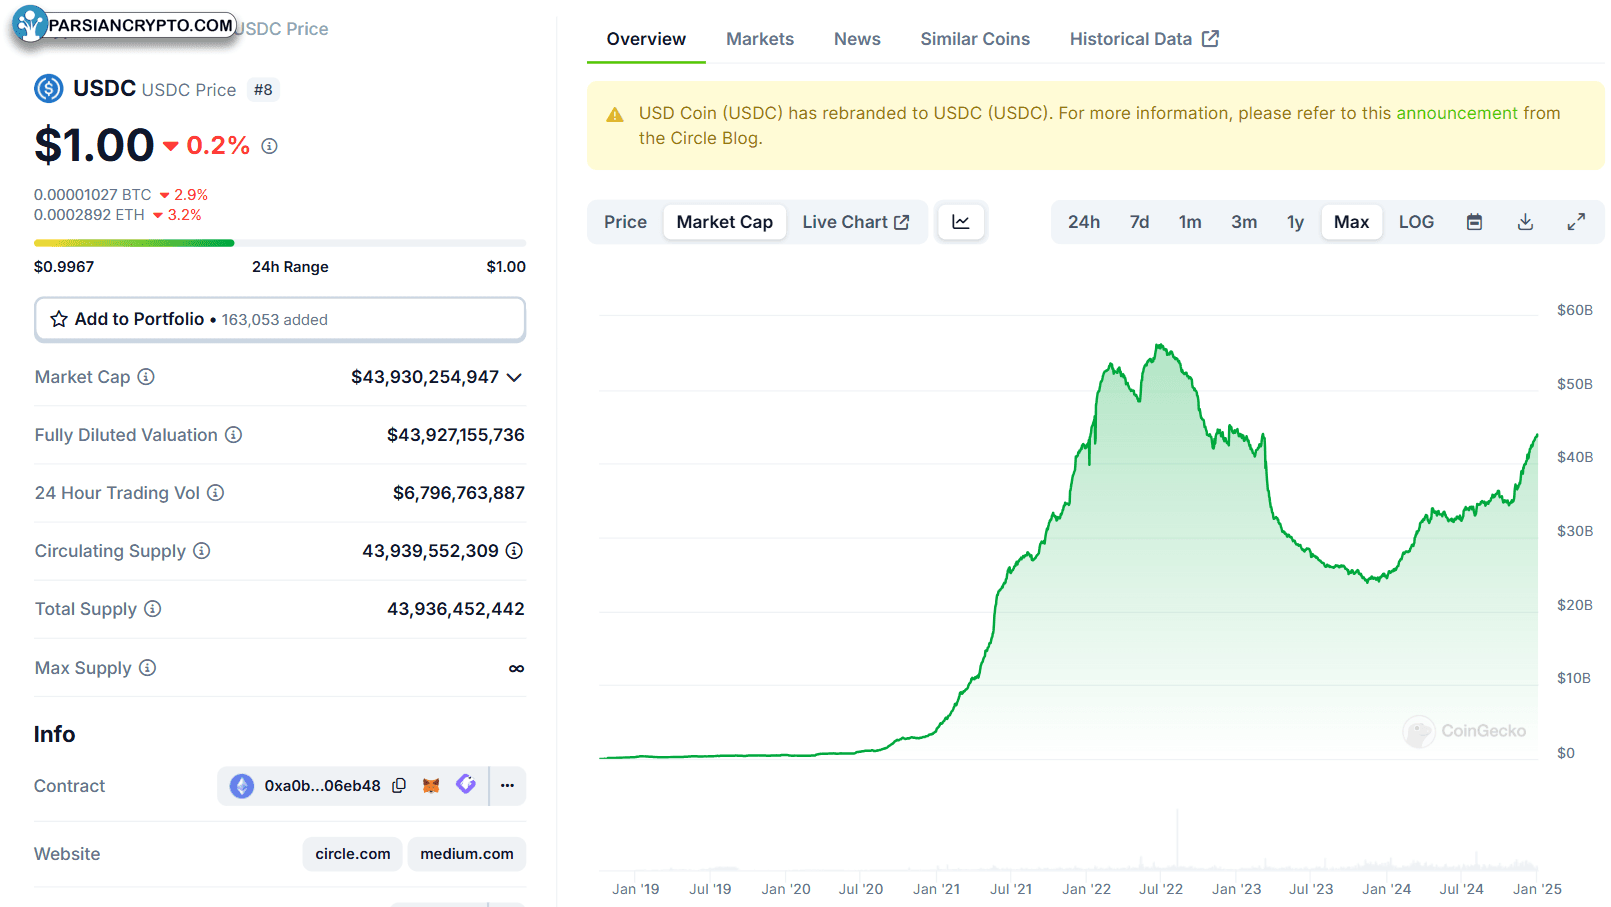The image size is (1611, 907).
Task: Click the star icon in Add to Portfolio
Action: [59, 319]
